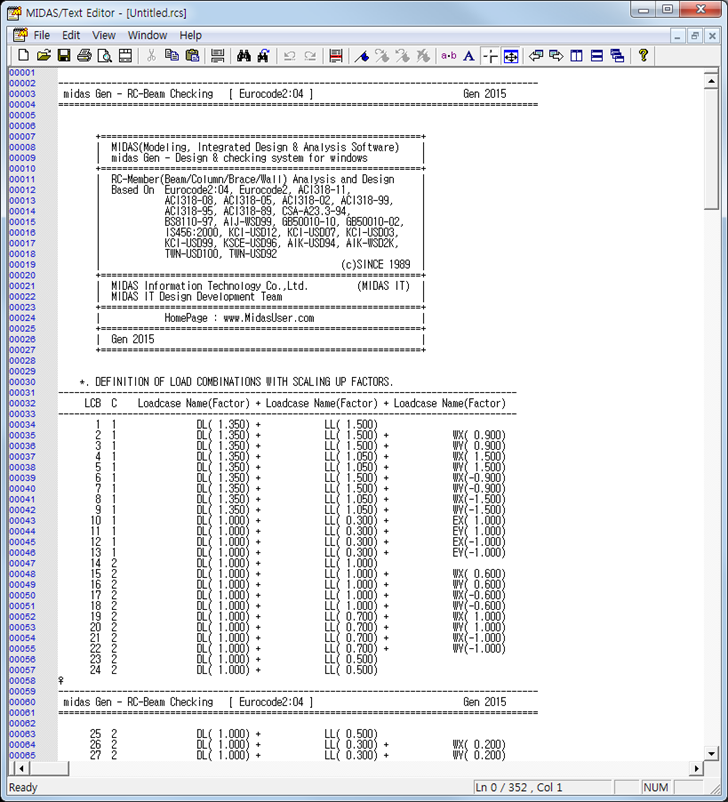This screenshot has height=802, width=728.
Task: Restore the inner document window
Action: click(694, 36)
